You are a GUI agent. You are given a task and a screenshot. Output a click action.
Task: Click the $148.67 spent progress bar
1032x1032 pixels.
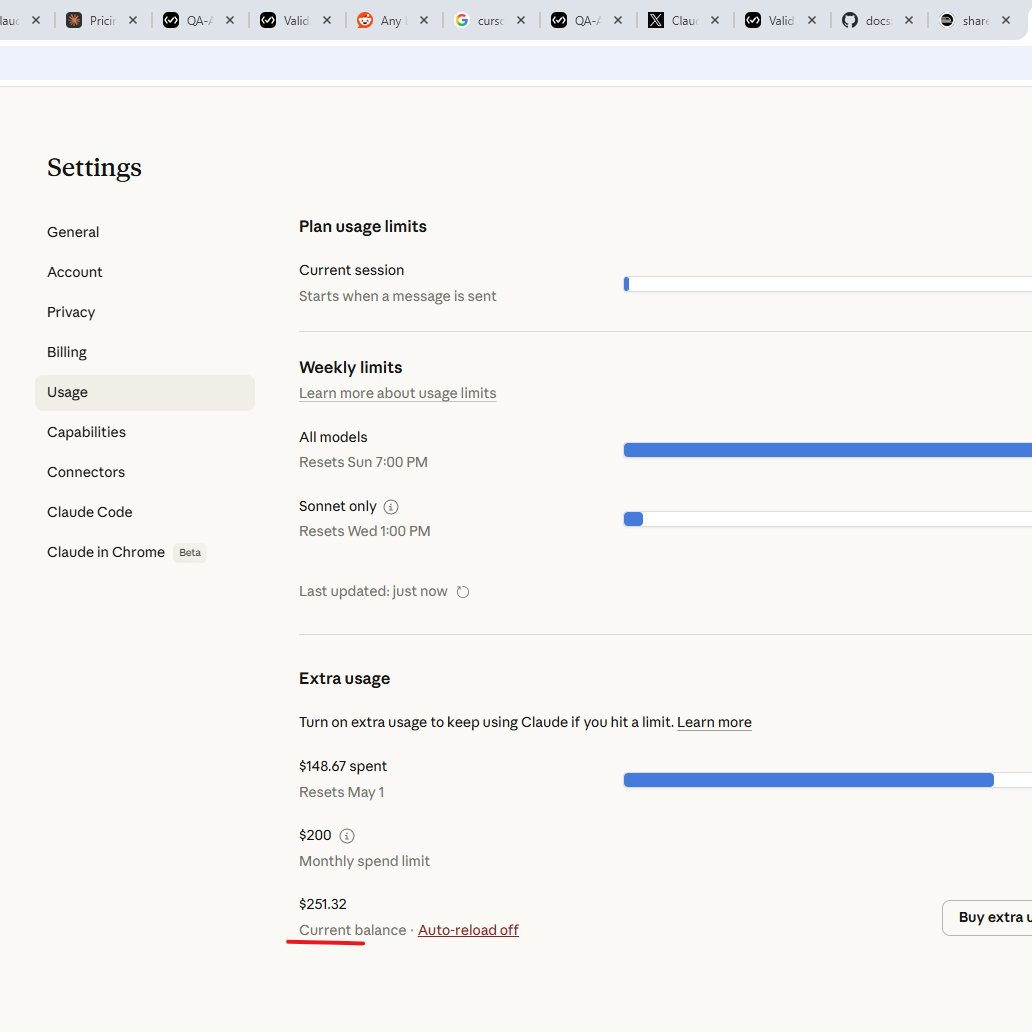tap(827, 781)
